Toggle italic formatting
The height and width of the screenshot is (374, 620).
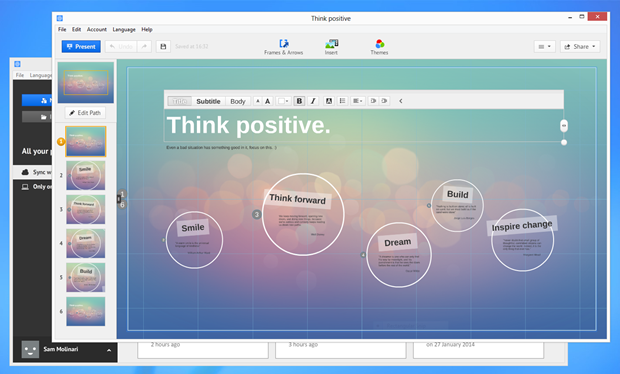point(313,101)
